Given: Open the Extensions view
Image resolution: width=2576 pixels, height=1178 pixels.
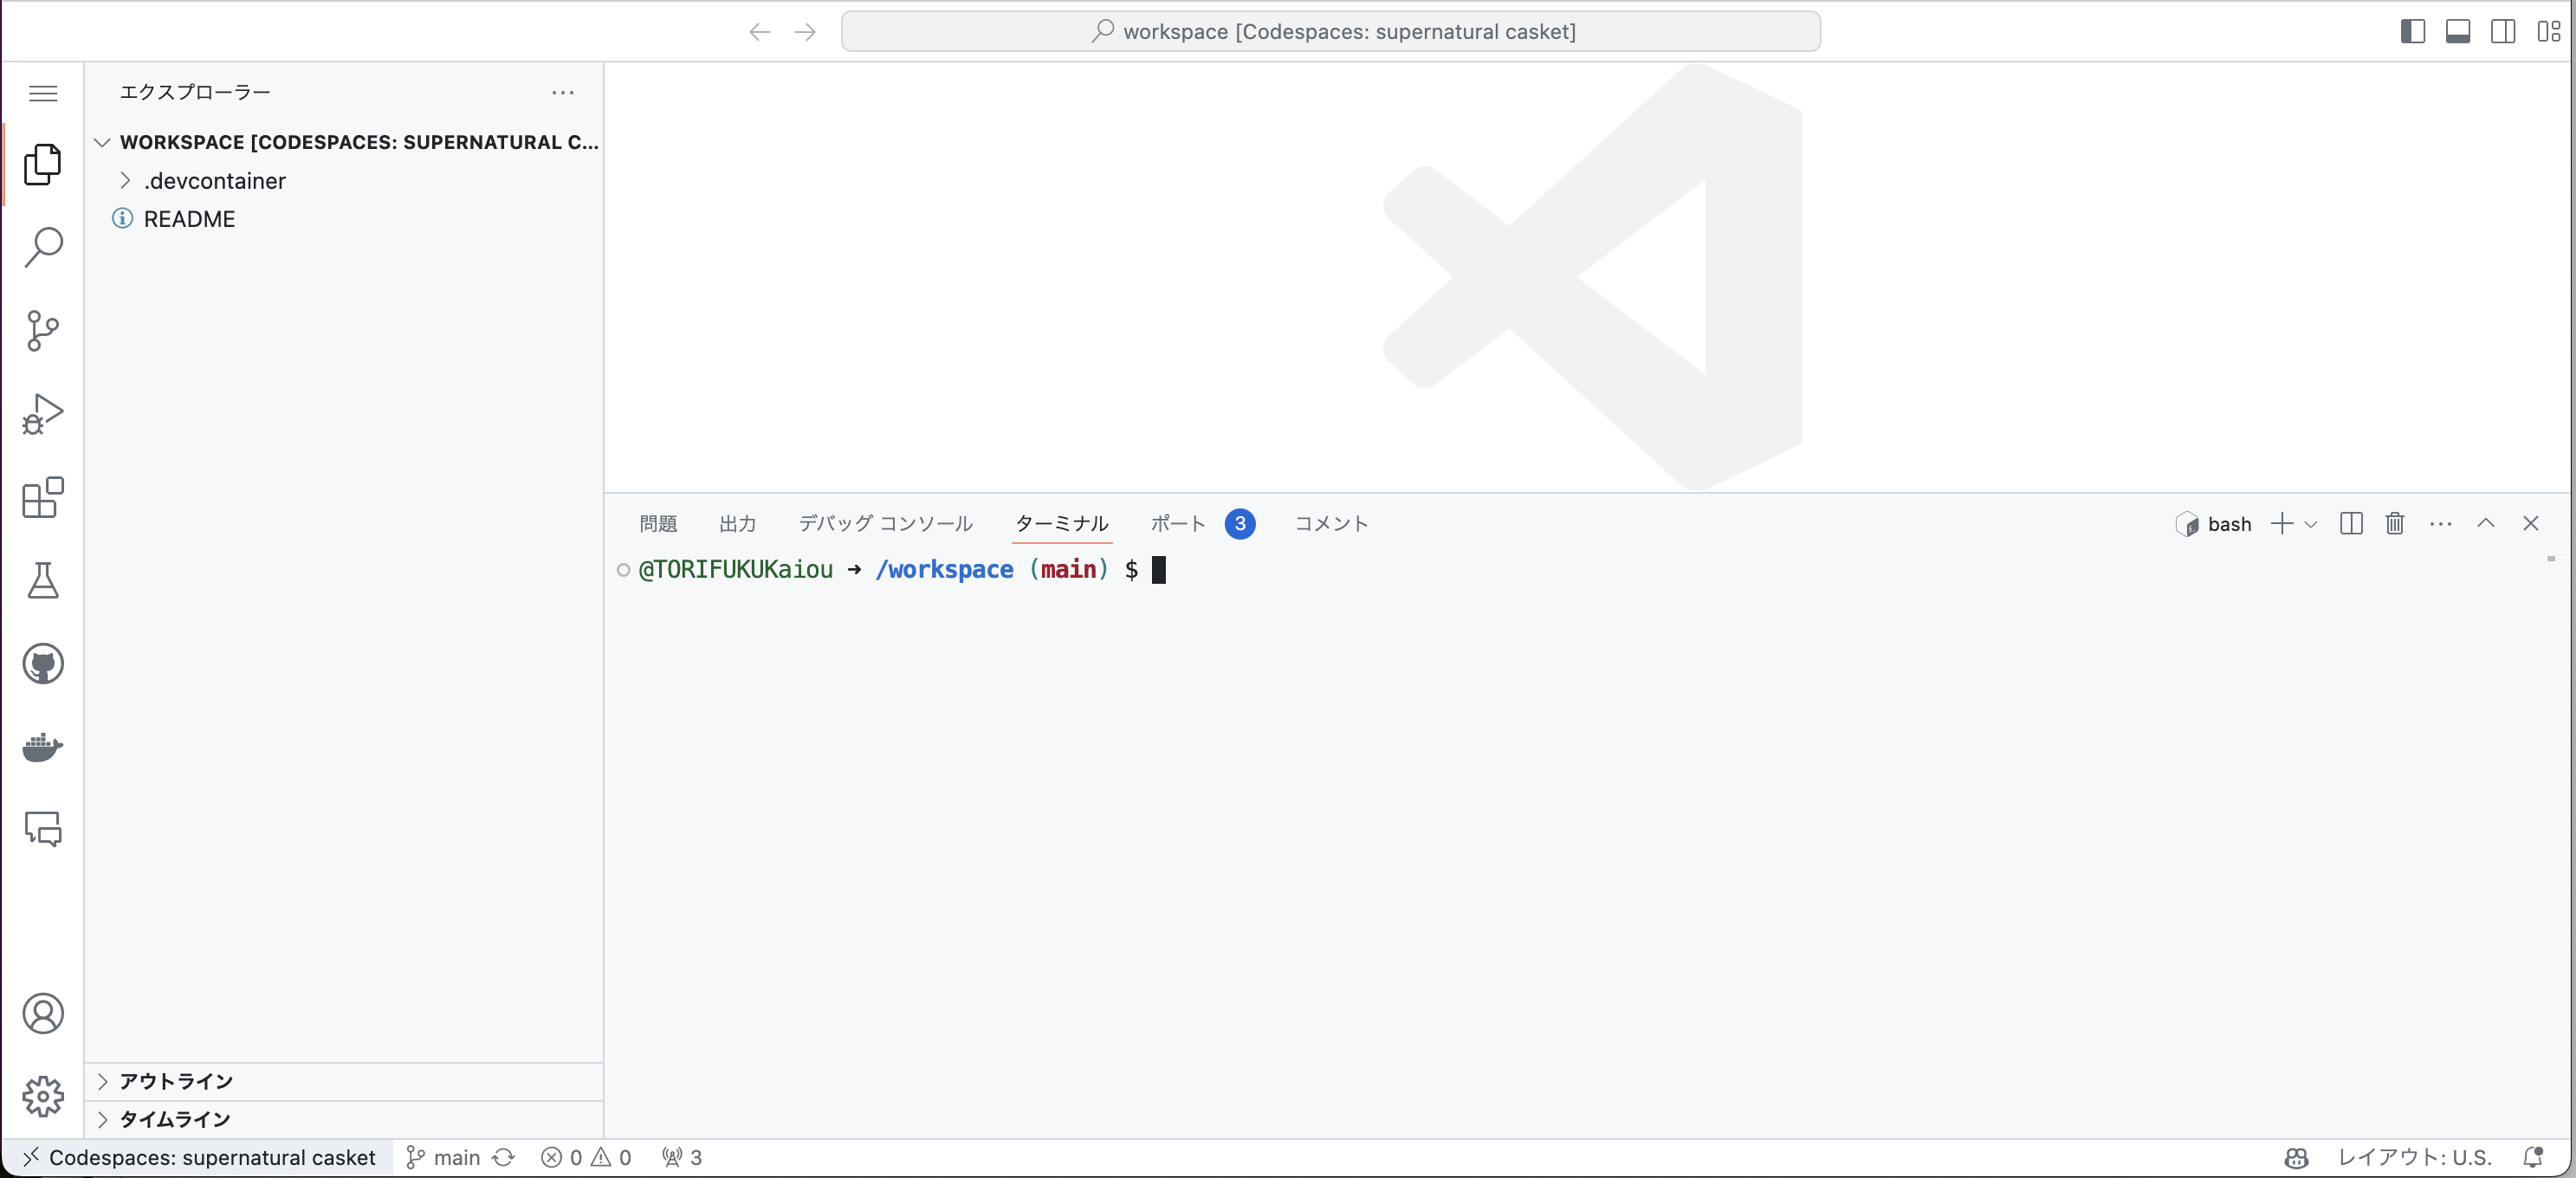Looking at the screenshot, I should pyautogui.click(x=43, y=497).
